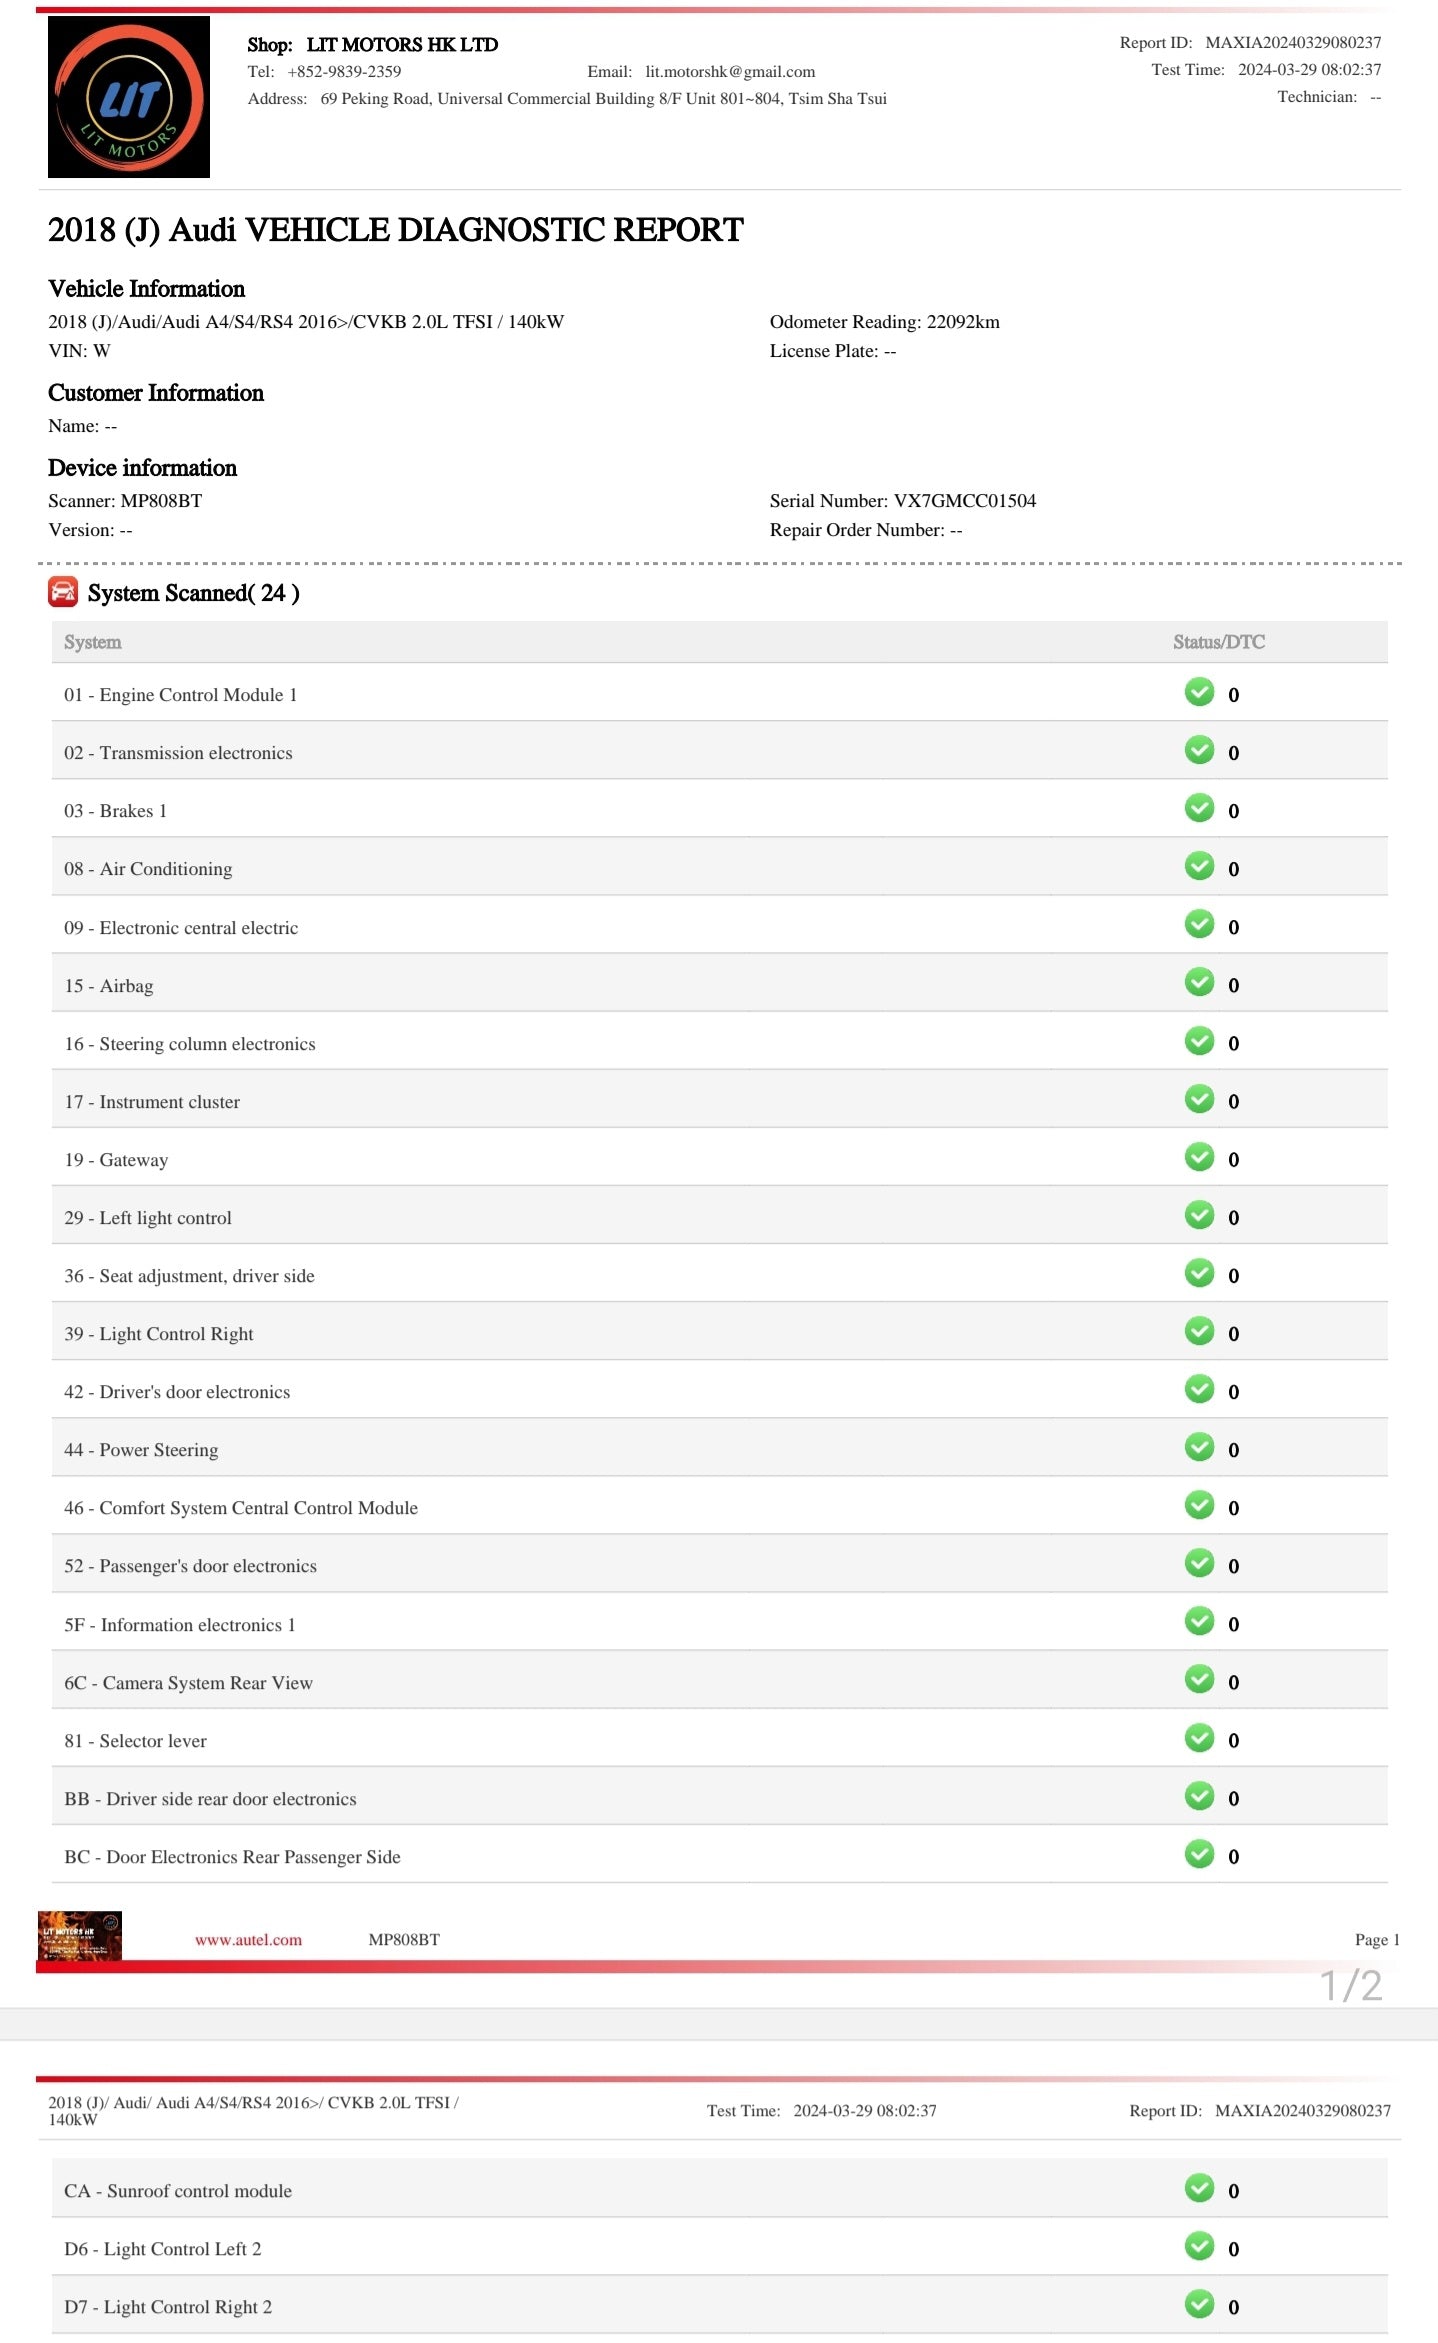Select the Instrument cluster system row
The image size is (1438, 2343).
153,1102
